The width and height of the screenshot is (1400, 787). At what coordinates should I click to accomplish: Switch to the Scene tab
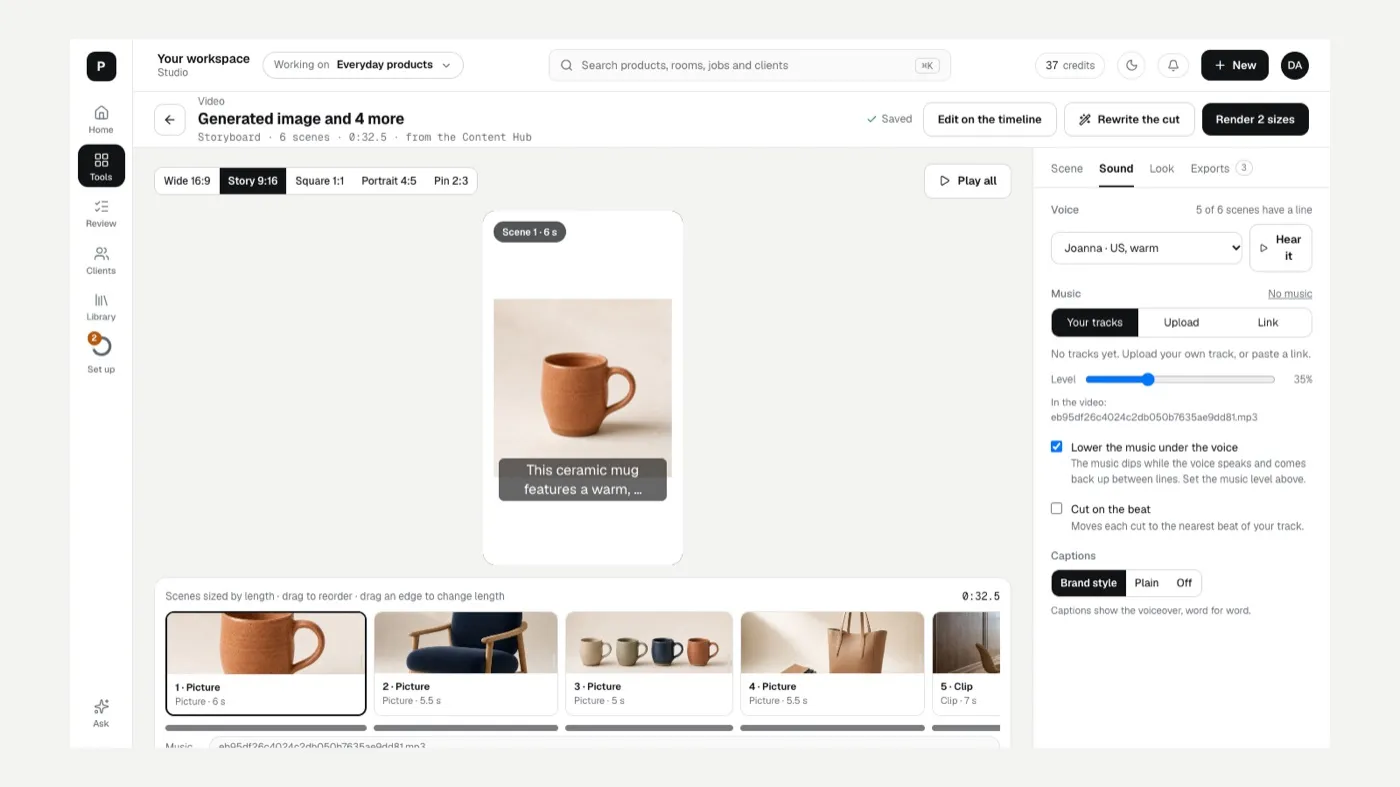[1067, 168]
